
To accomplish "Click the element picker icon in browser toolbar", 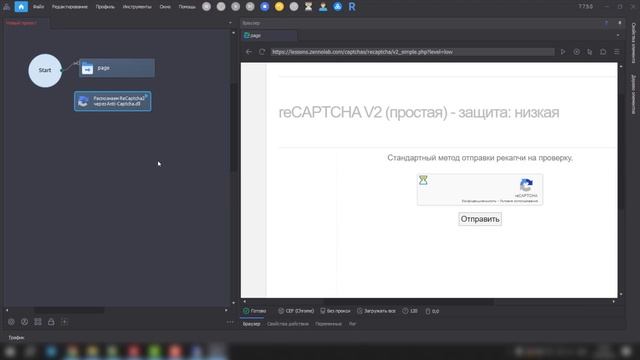I will click(590, 52).
